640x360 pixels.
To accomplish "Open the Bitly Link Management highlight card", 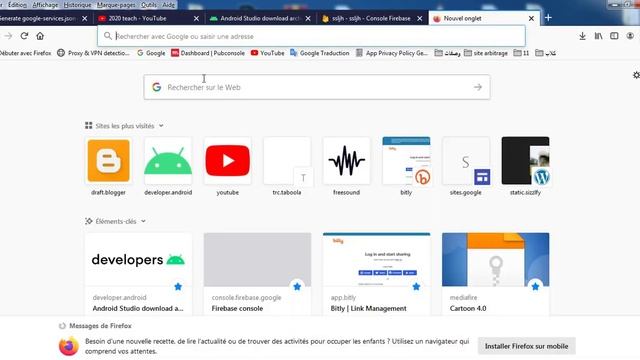I will 376,274.
